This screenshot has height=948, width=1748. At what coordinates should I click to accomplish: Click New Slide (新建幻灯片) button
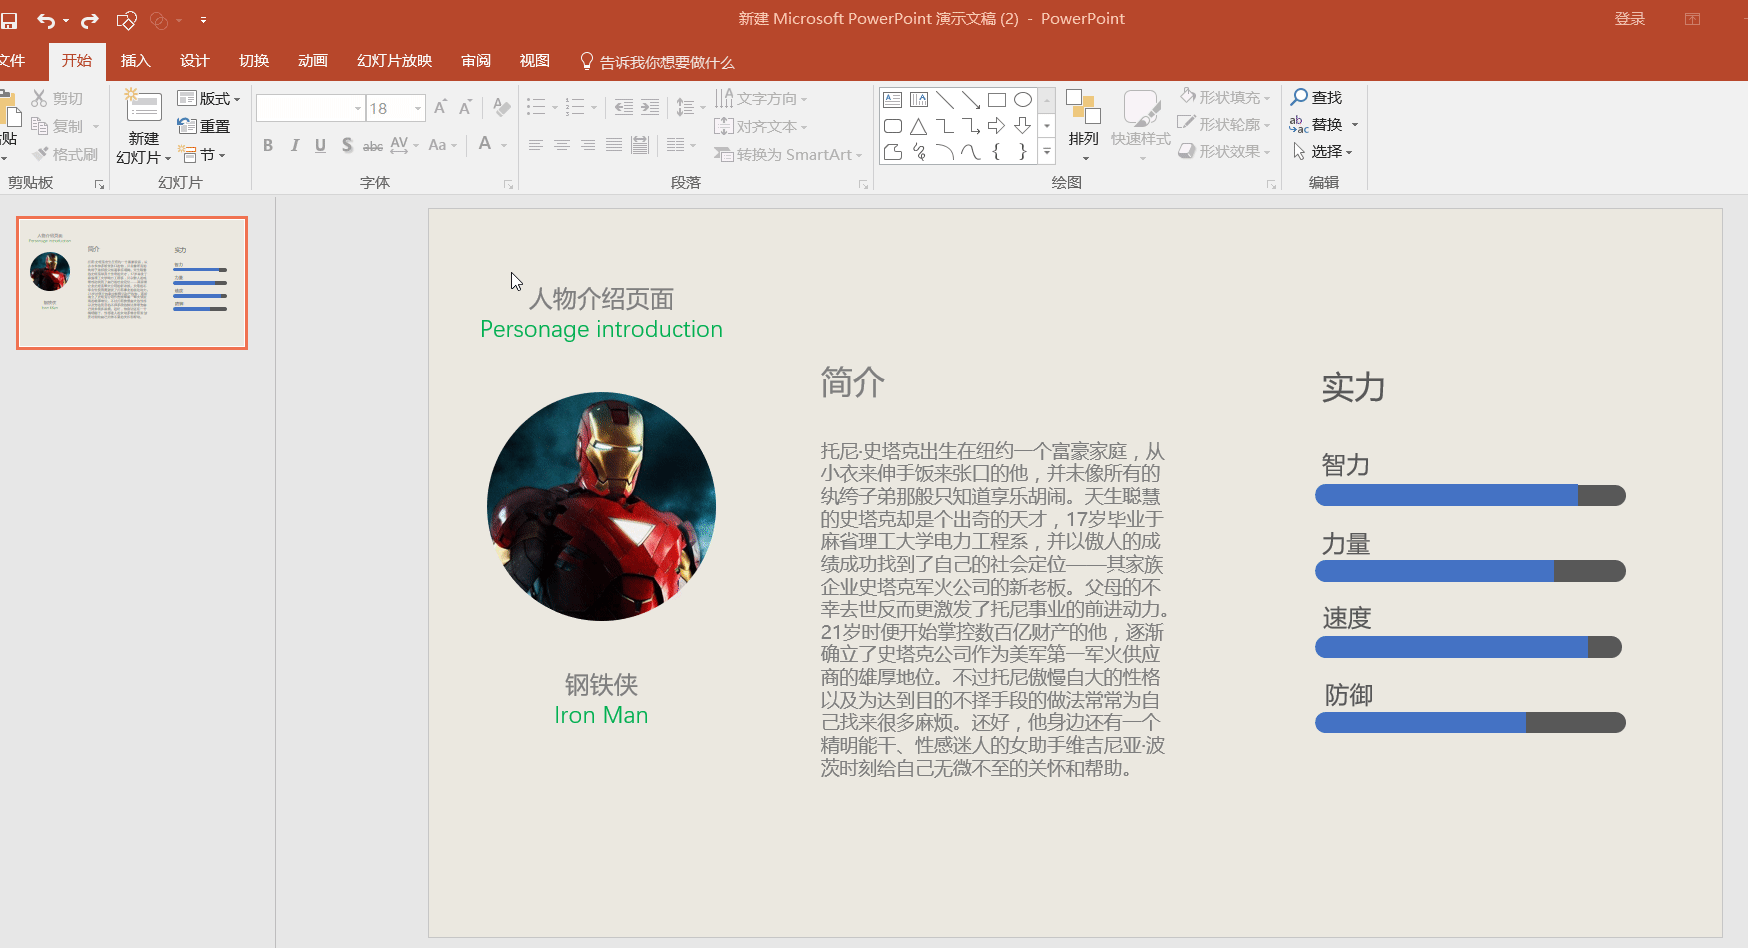tap(143, 127)
